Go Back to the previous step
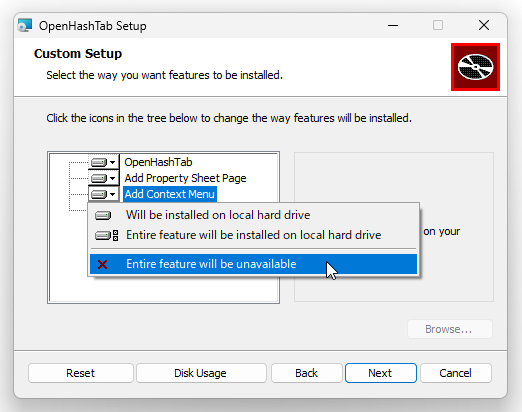 tap(307, 373)
